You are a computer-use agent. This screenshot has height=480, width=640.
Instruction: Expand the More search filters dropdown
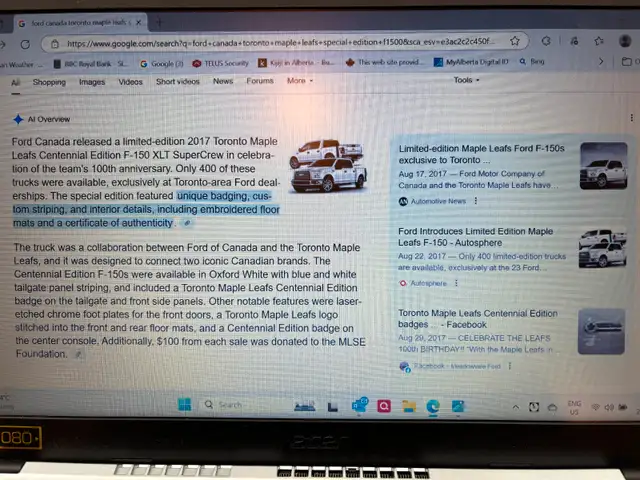[300, 81]
